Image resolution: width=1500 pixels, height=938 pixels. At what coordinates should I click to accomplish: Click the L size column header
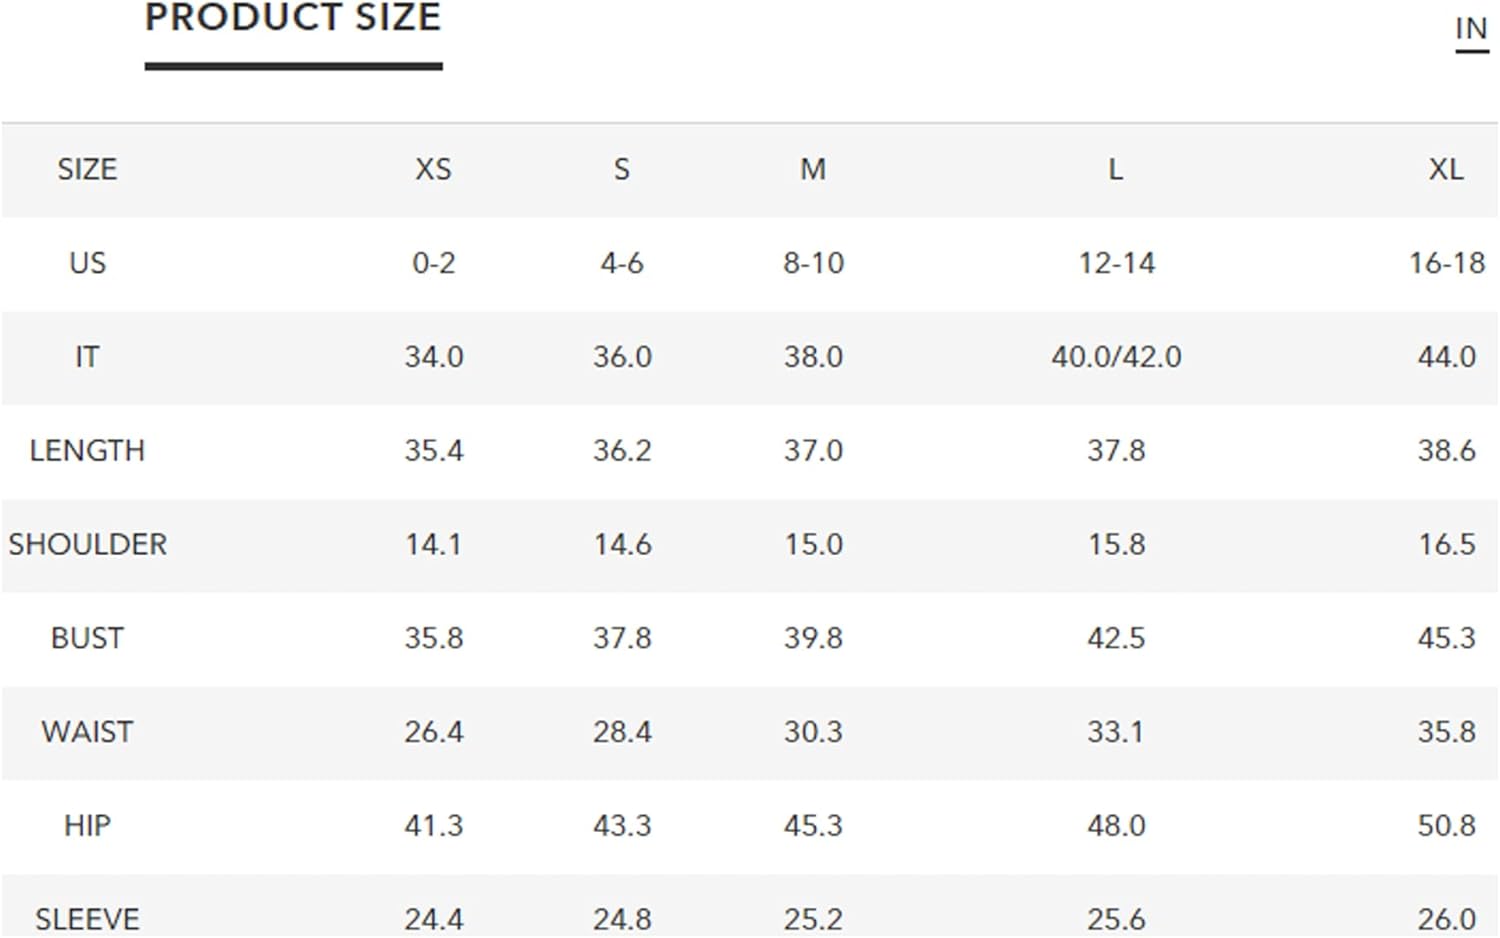[x=1115, y=169]
